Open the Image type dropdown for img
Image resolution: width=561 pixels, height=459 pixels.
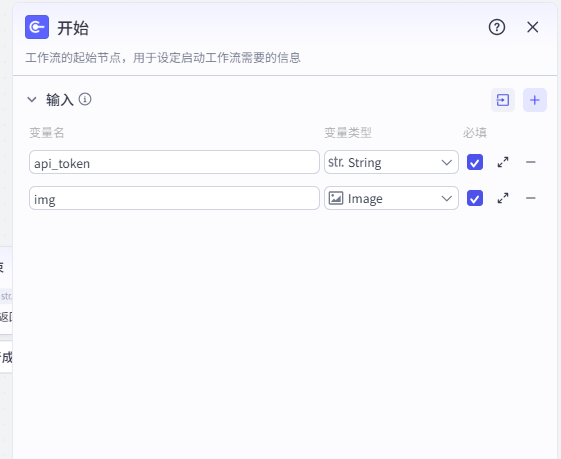point(391,198)
